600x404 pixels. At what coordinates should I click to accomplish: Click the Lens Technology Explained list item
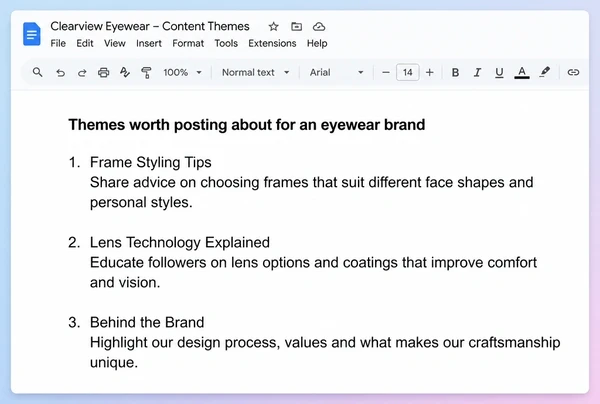(x=180, y=243)
